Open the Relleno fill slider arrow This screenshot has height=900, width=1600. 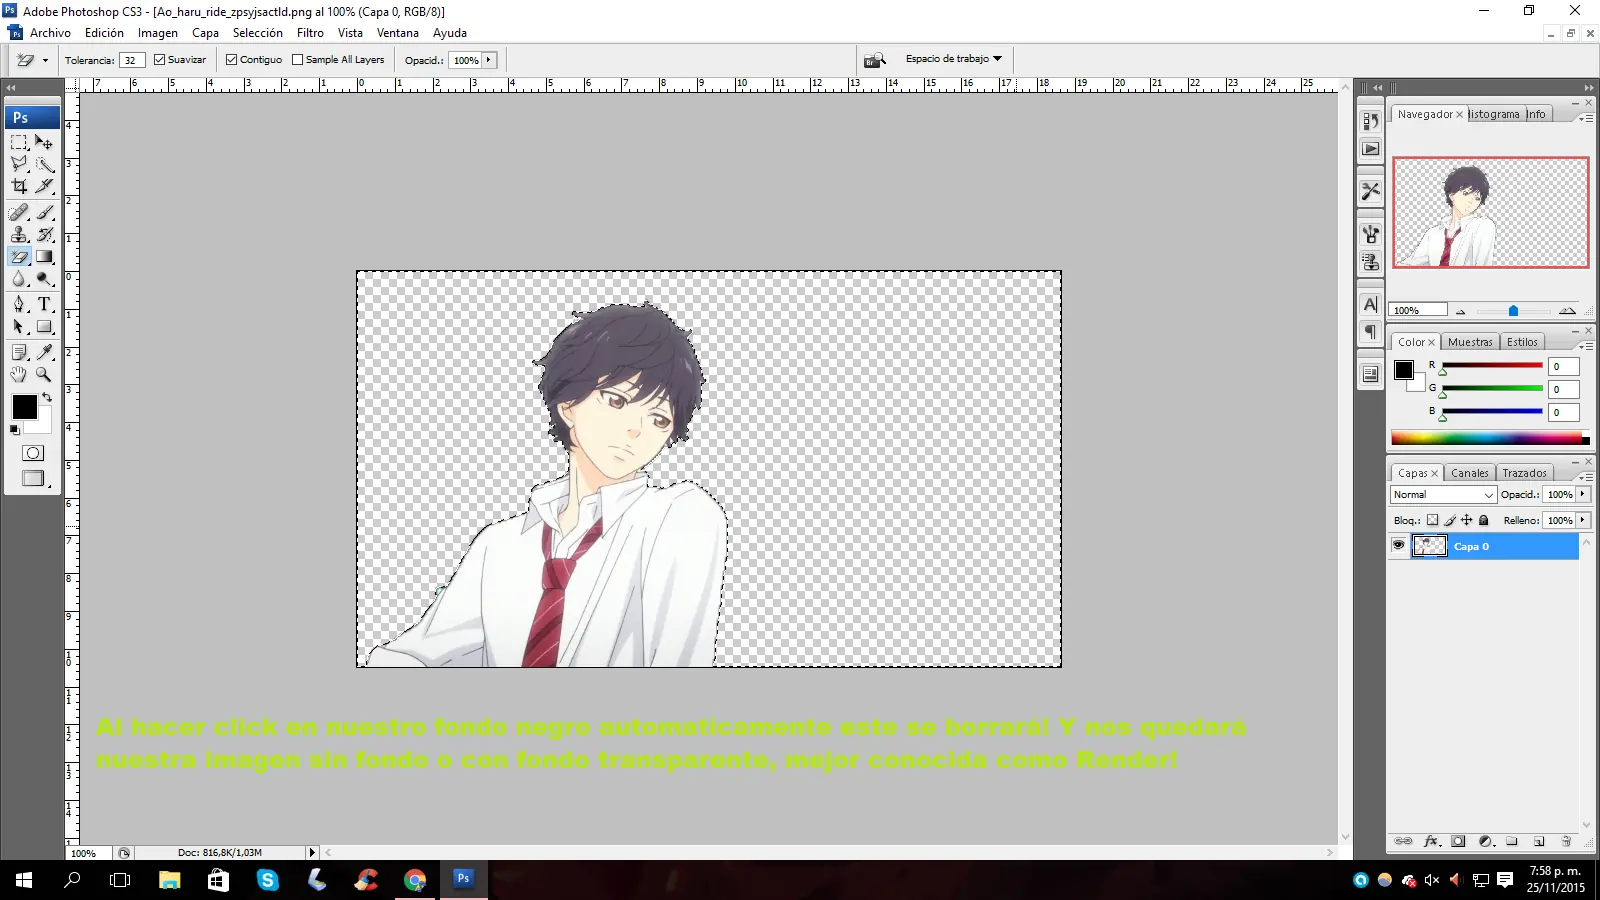(x=1583, y=520)
